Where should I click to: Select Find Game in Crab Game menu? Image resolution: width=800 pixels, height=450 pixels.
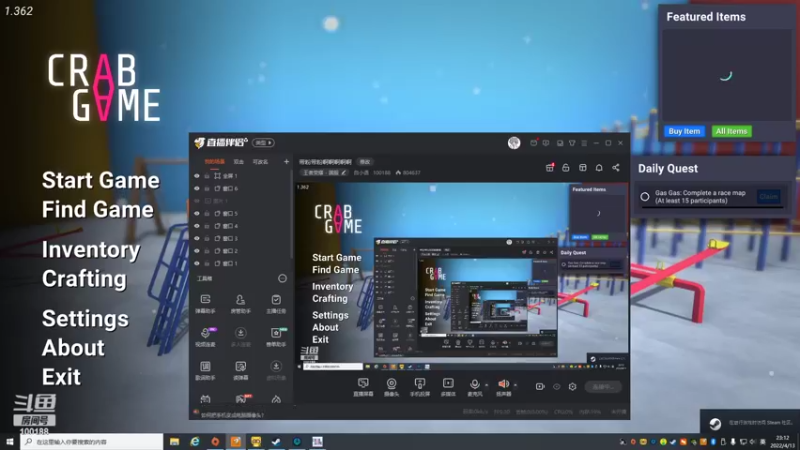pos(97,209)
